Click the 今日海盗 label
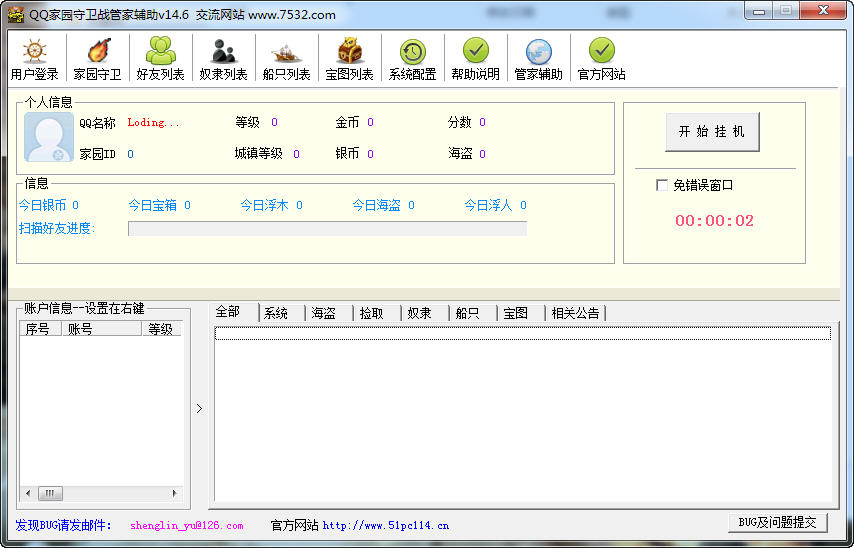This screenshot has width=854, height=548. 377,205
